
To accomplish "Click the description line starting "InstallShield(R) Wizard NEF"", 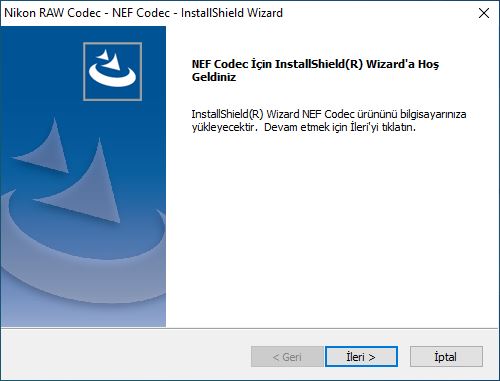I will click(329, 114).
